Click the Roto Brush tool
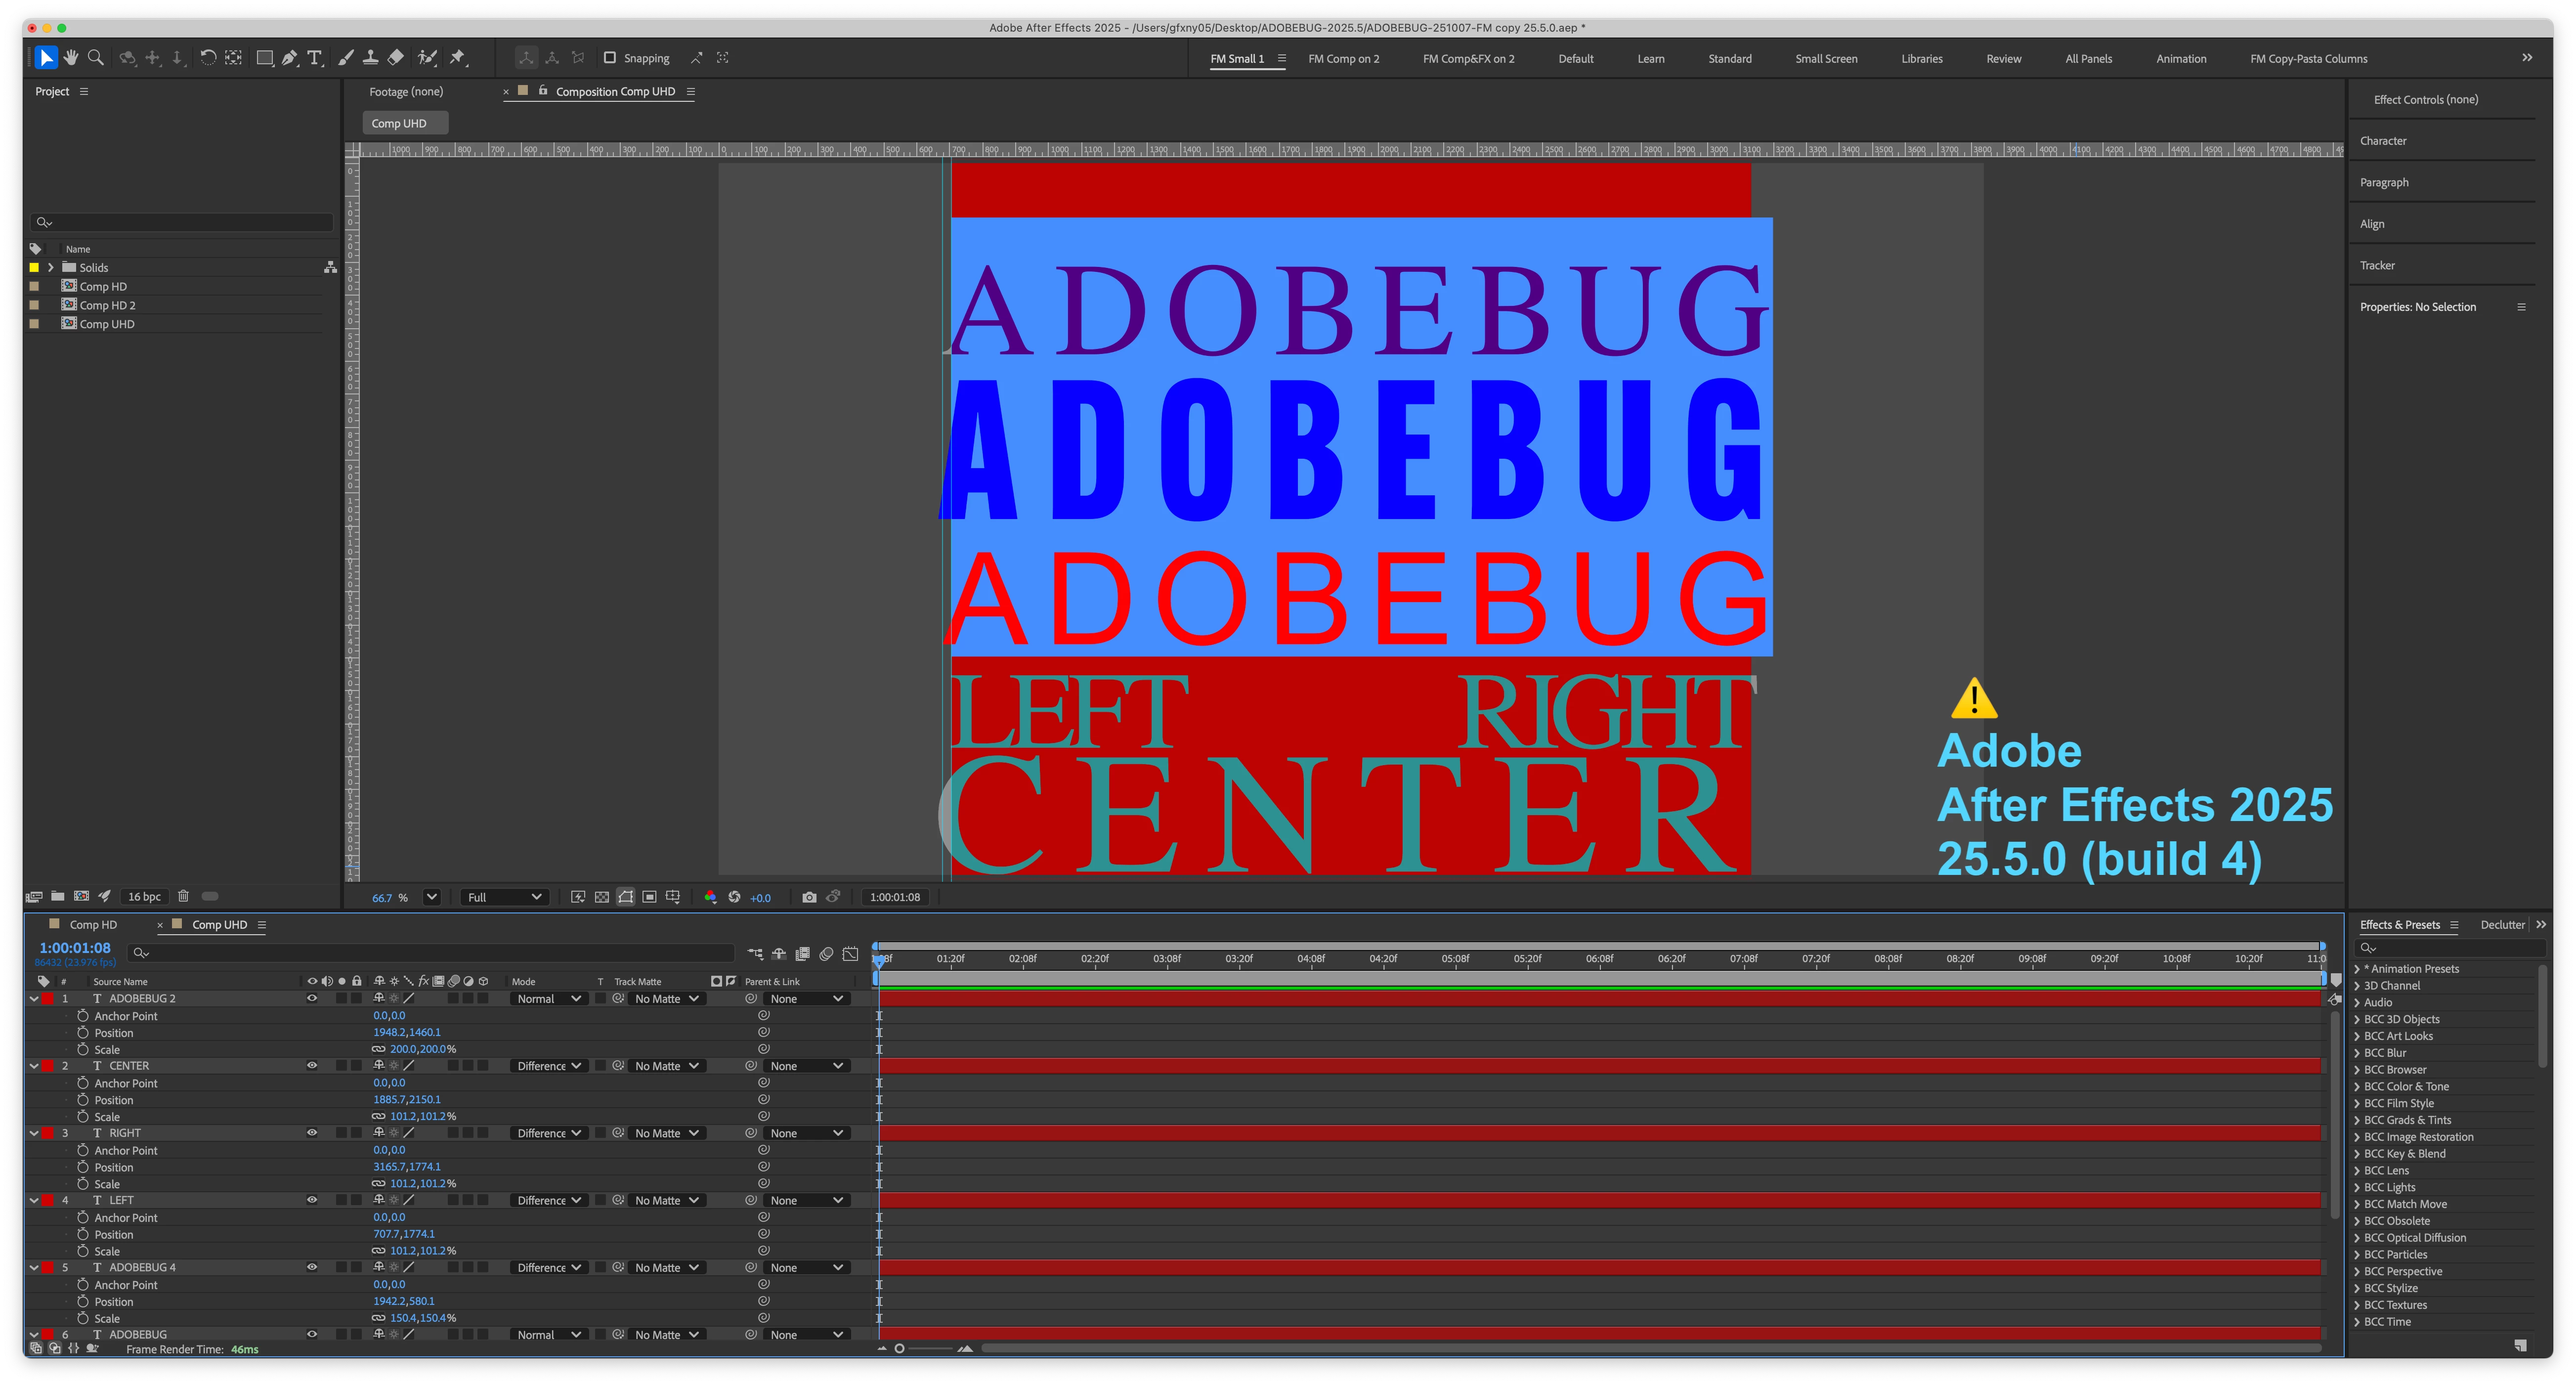The width and height of the screenshot is (2576, 1385). point(427,58)
